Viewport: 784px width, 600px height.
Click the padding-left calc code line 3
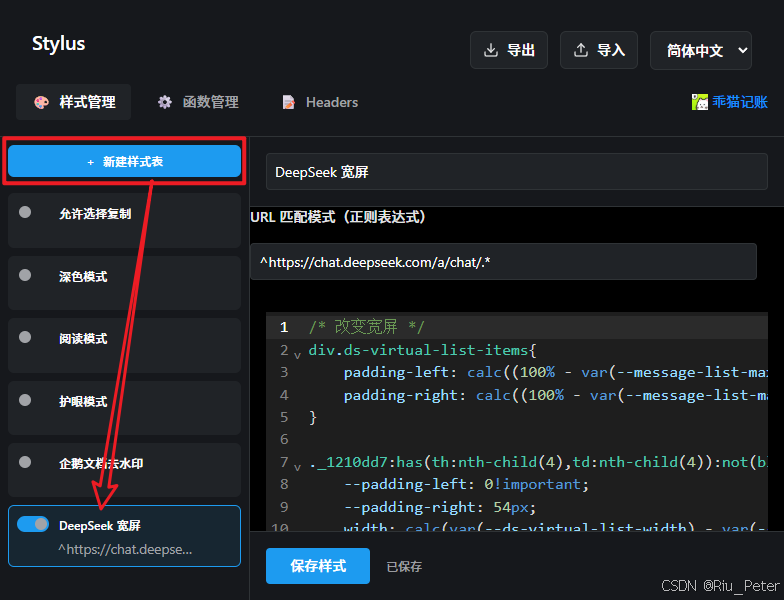tap(555, 372)
